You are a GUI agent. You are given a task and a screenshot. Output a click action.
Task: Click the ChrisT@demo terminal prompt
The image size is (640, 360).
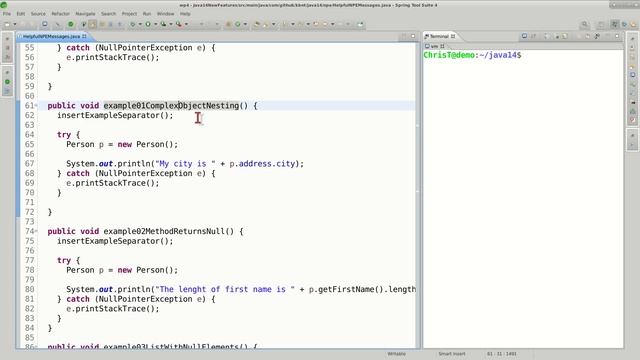point(472,55)
